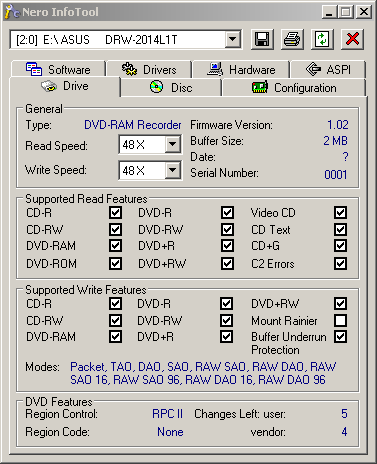Click the user changes left value 5
The image size is (377, 464).
[x=344, y=414]
